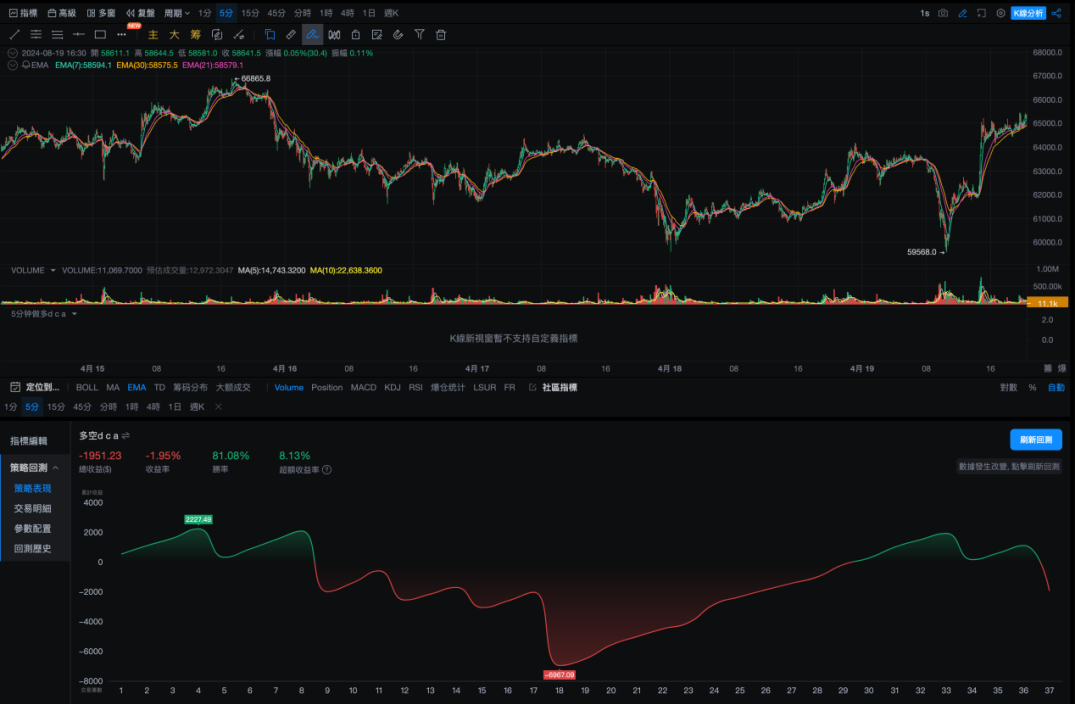This screenshot has height=704, width=1075.
Task: Click the note edit icon
Action: coord(376,34)
